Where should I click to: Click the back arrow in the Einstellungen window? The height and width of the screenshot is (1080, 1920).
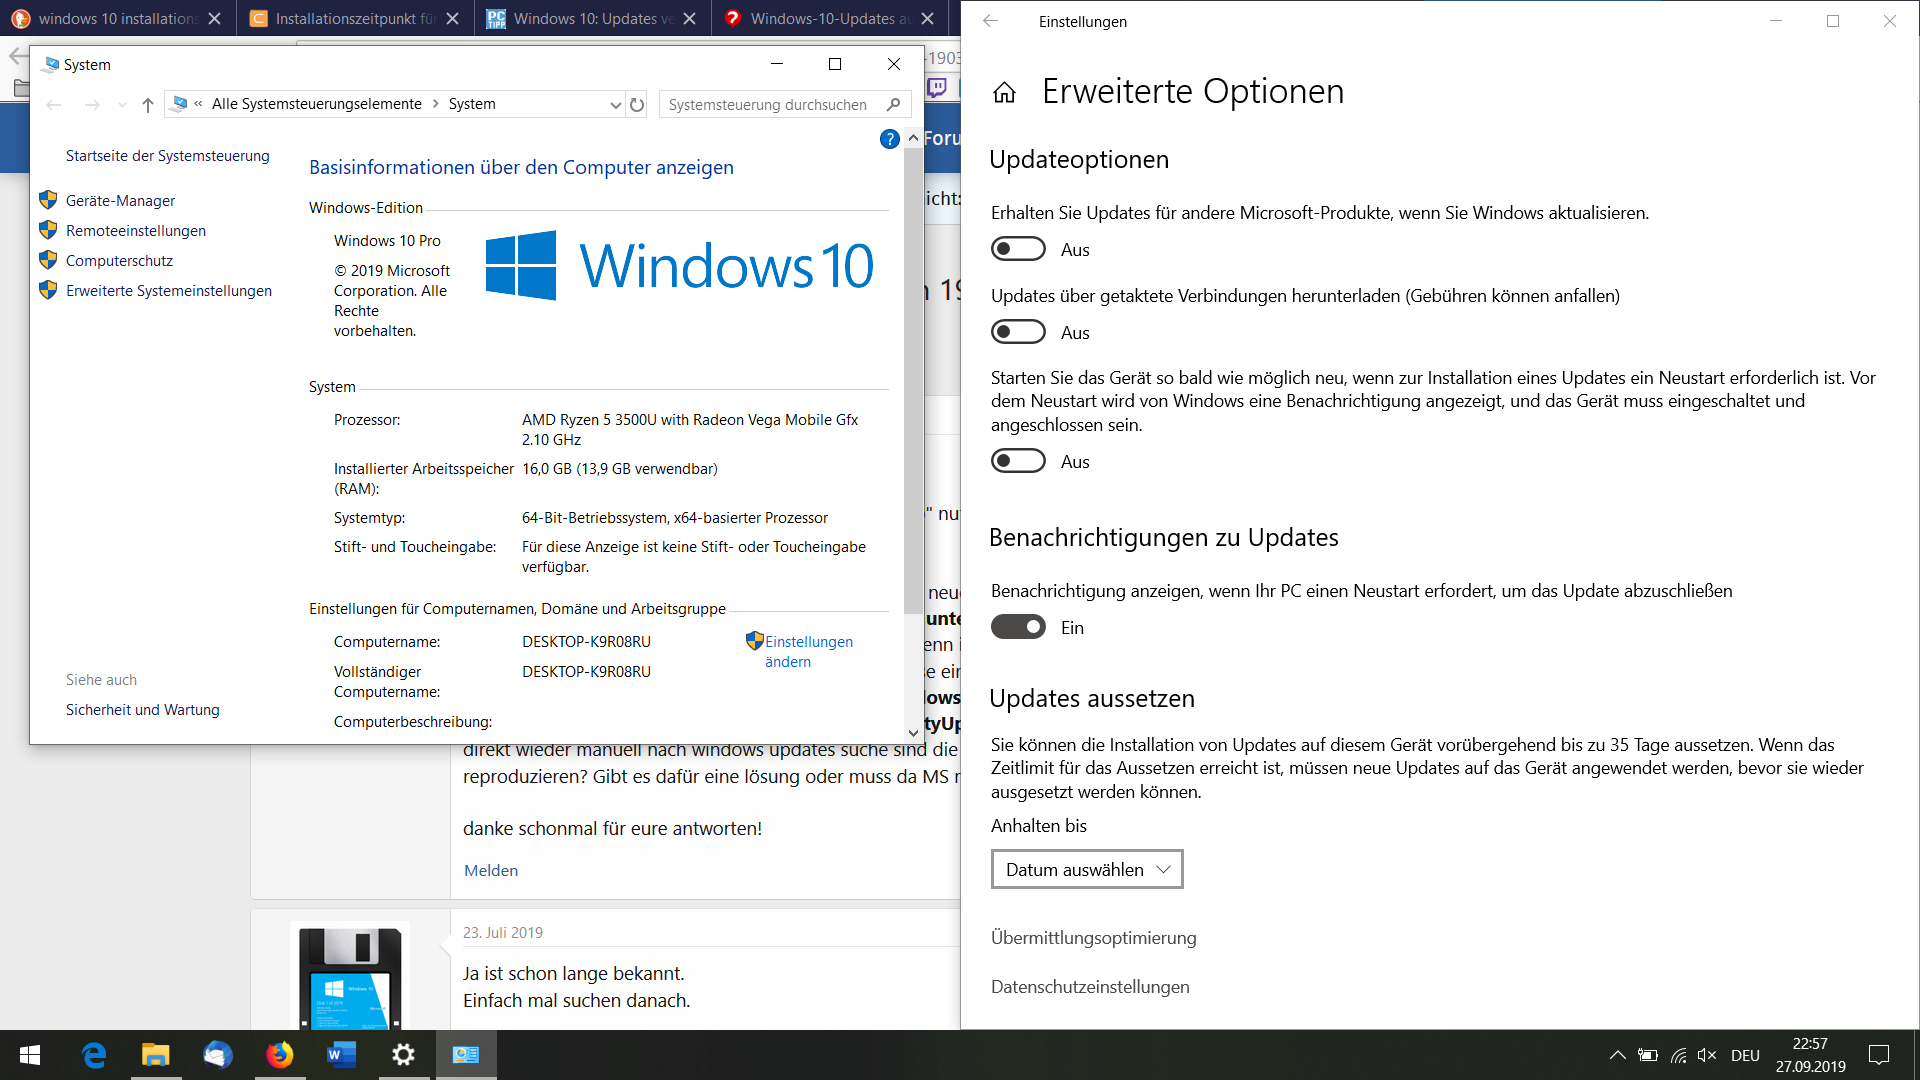coord(990,21)
